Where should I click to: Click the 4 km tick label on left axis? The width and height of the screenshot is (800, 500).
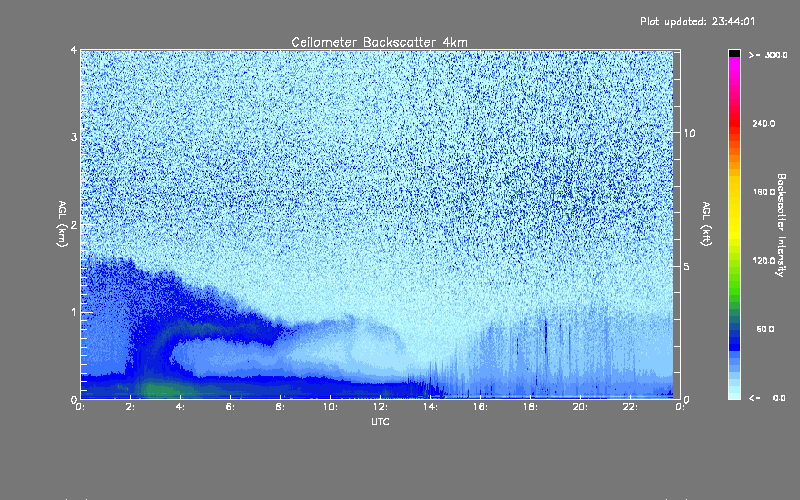[74, 50]
